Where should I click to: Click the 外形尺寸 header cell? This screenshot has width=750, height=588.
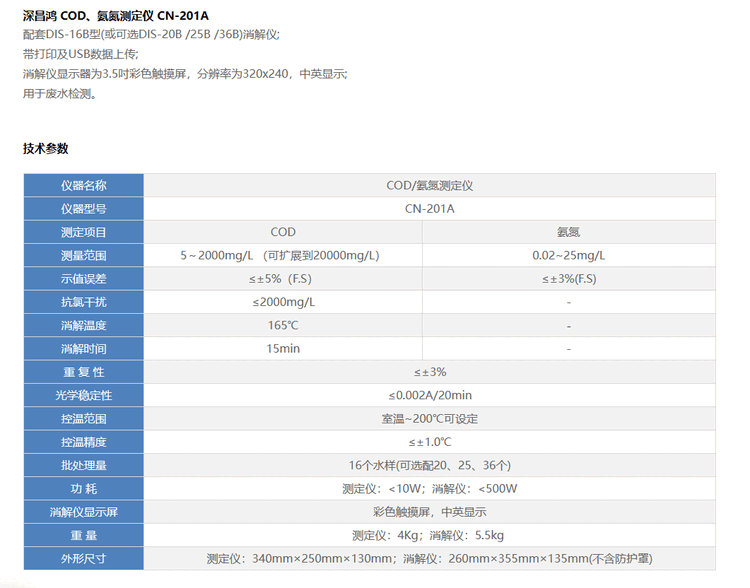tap(84, 558)
